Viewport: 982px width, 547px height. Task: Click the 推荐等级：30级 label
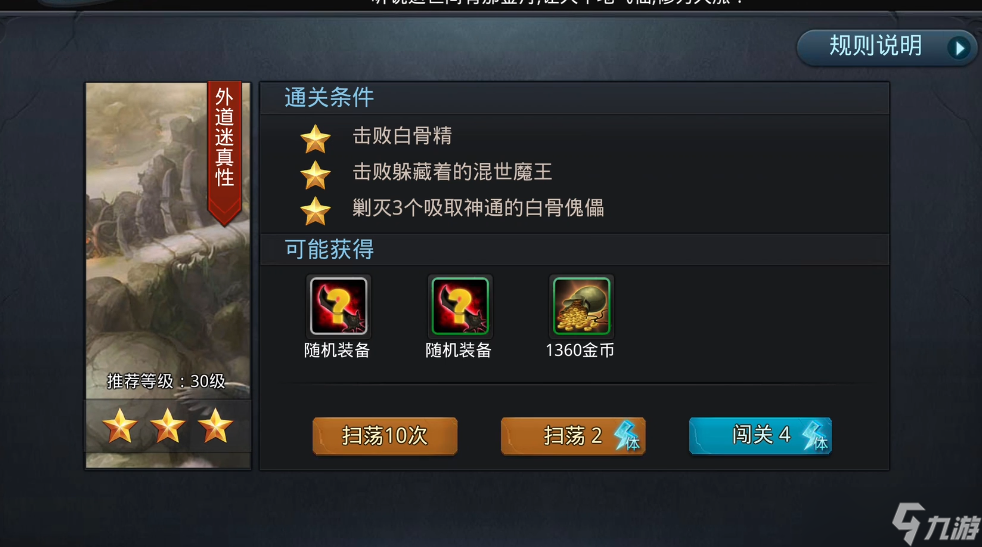(x=166, y=381)
